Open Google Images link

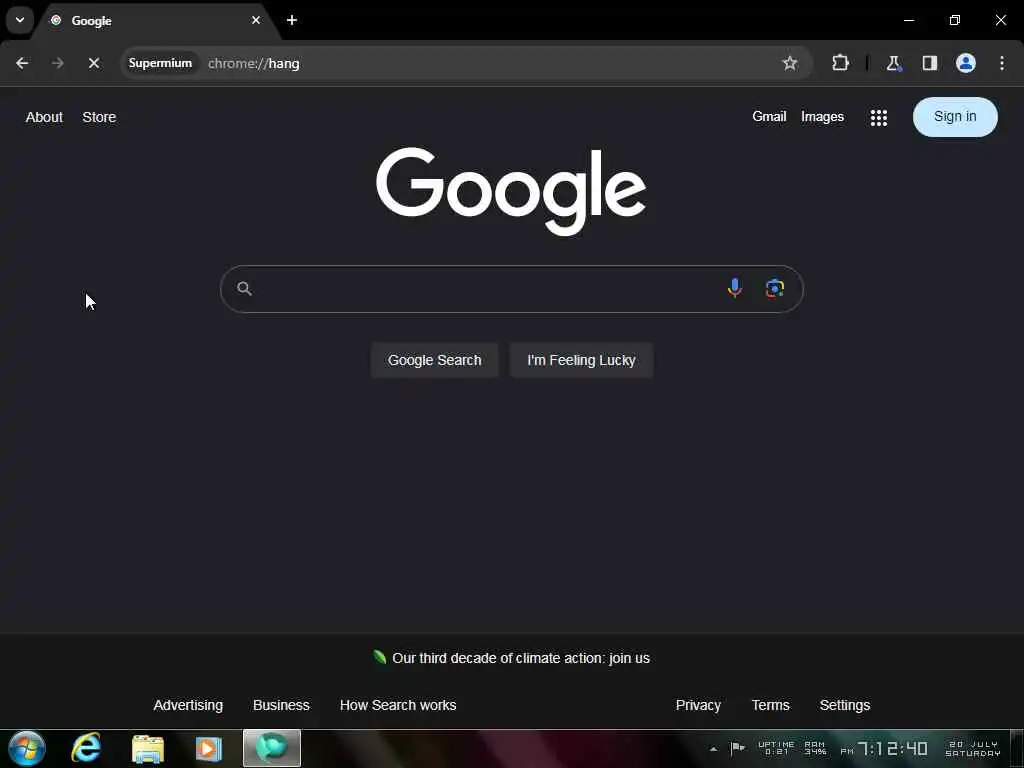tap(822, 116)
